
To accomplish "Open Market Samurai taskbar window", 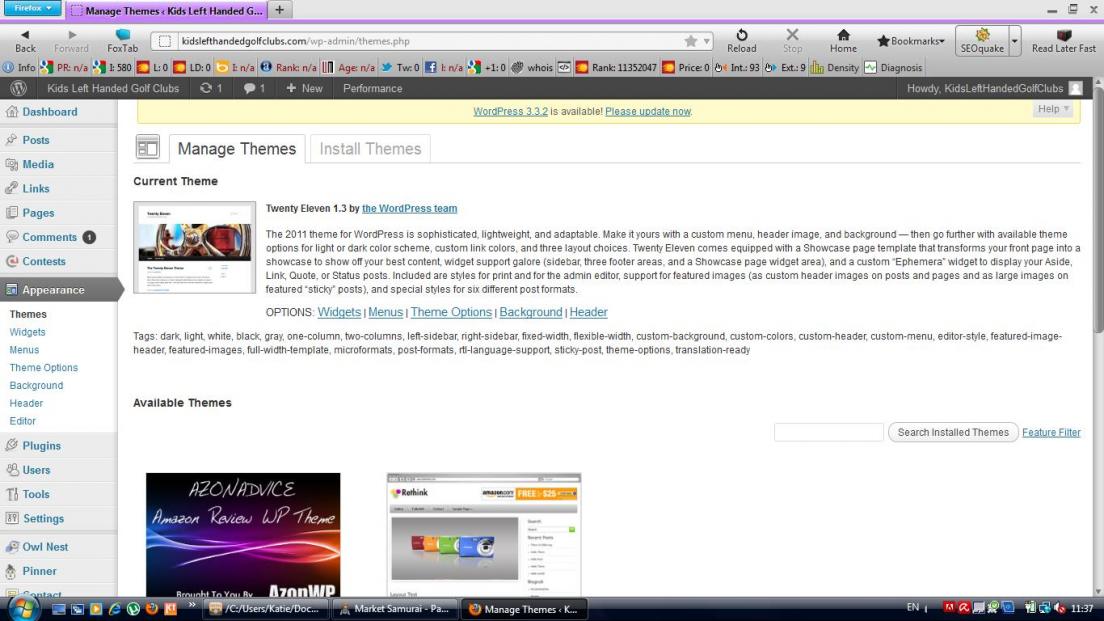I will point(394,609).
